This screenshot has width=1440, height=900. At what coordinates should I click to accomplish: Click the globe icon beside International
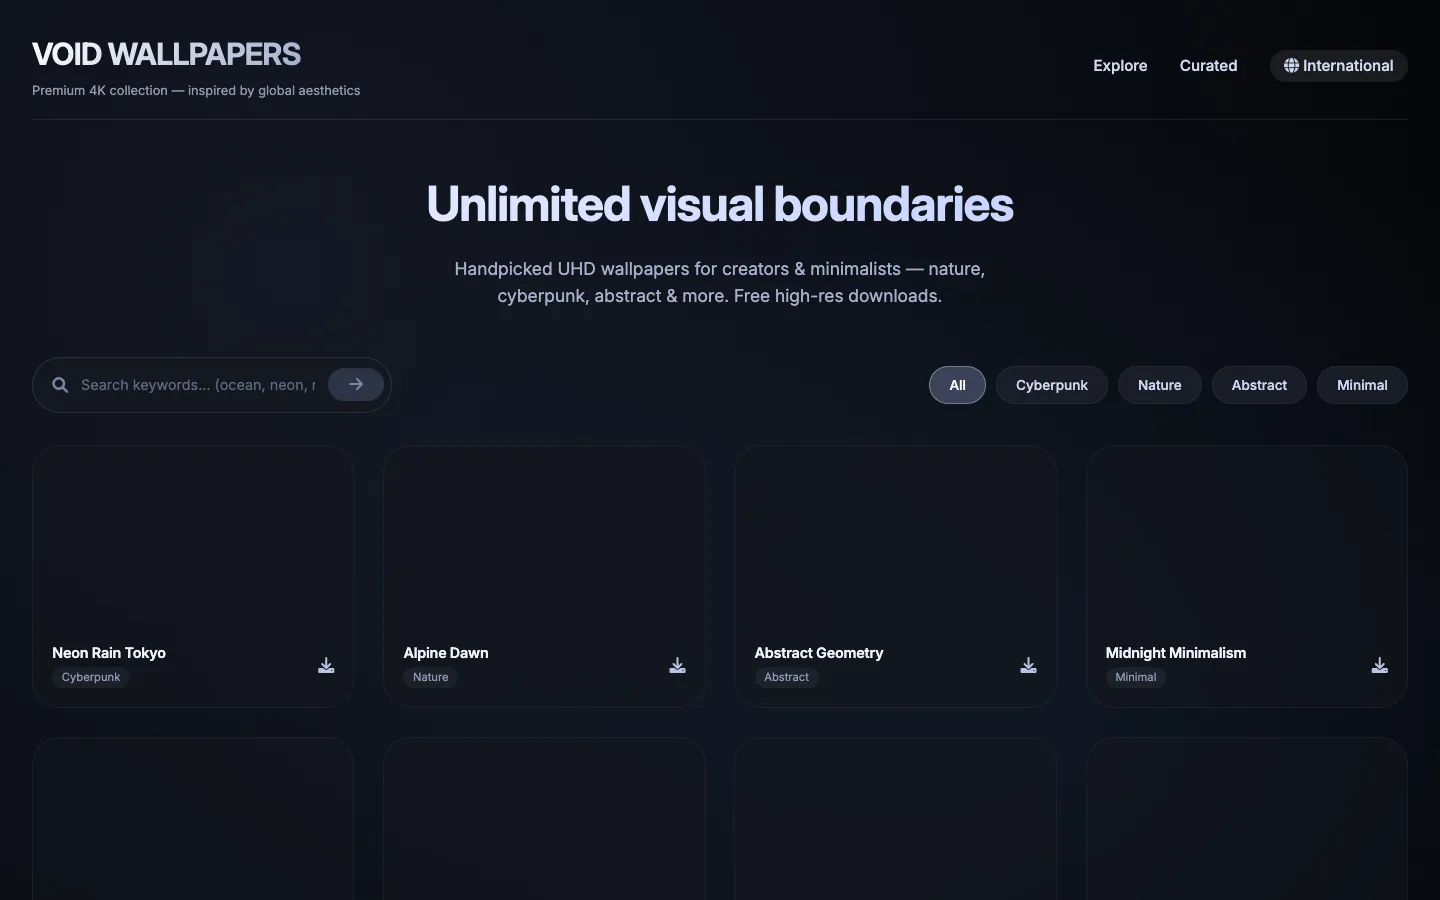point(1291,66)
